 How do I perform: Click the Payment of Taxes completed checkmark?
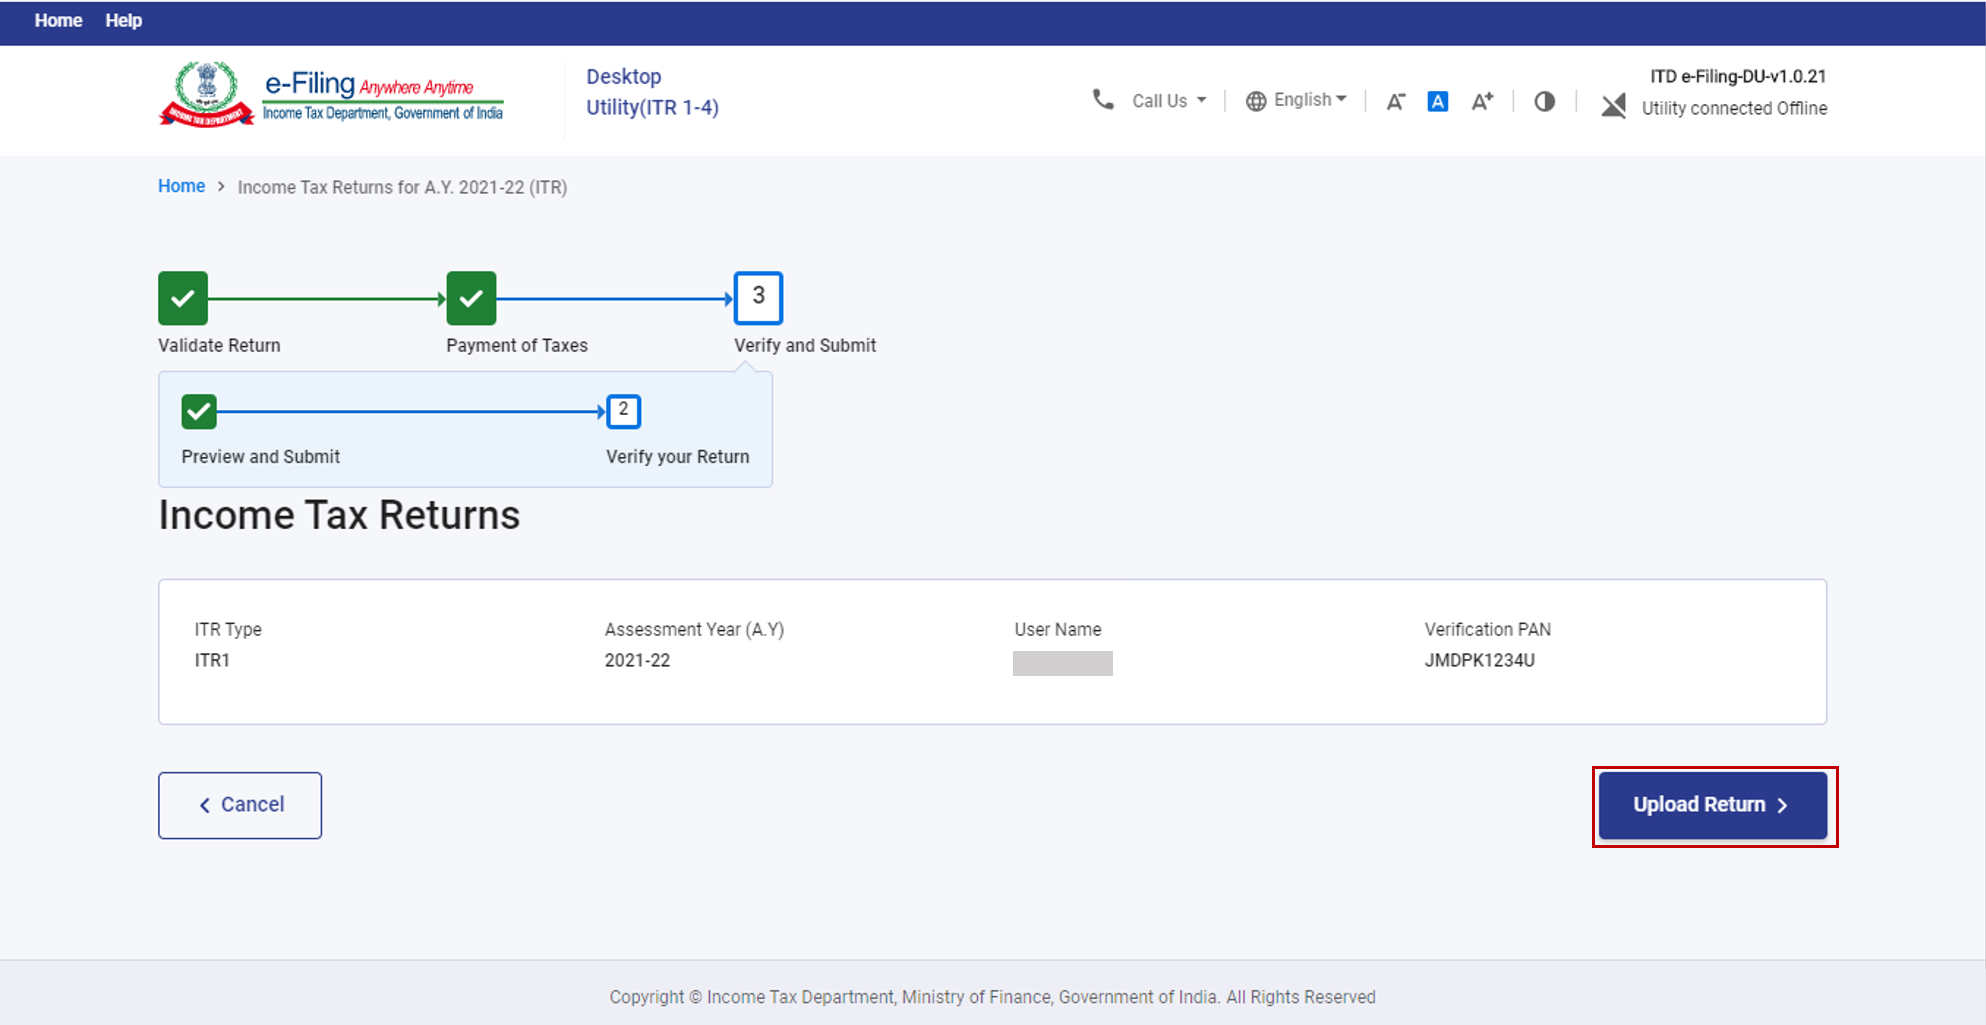coord(471,298)
